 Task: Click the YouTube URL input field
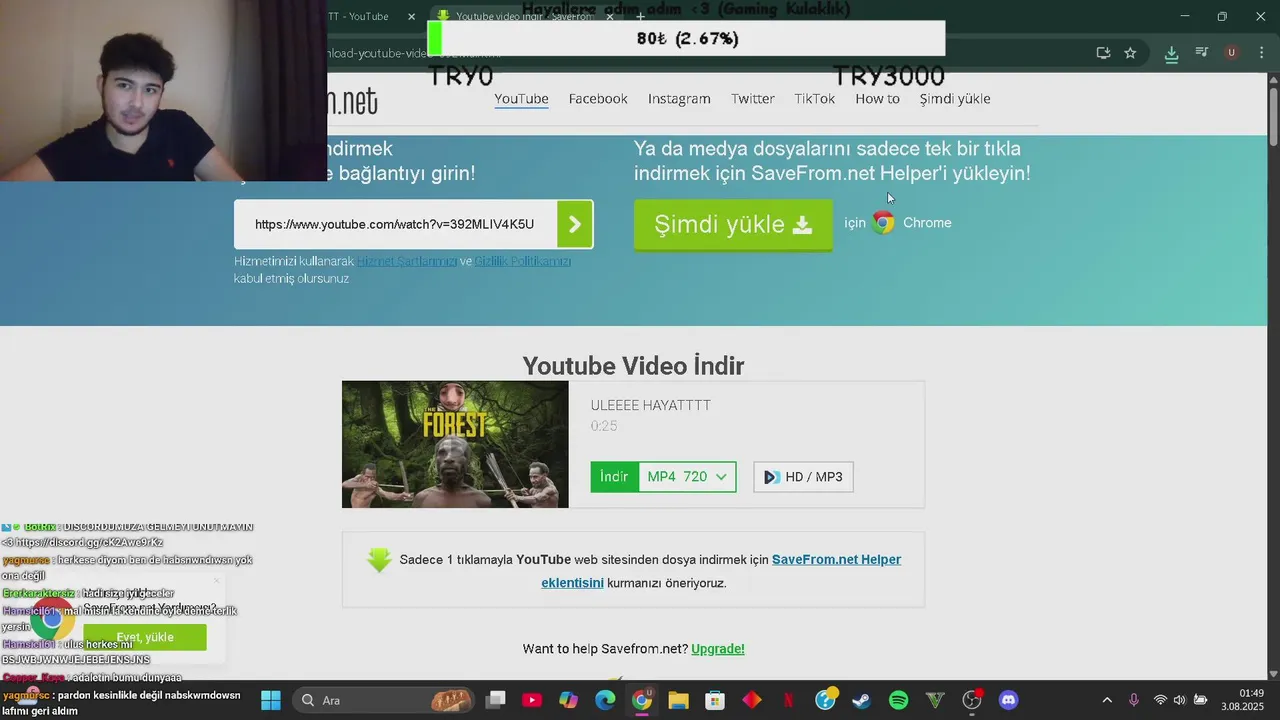coord(395,224)
